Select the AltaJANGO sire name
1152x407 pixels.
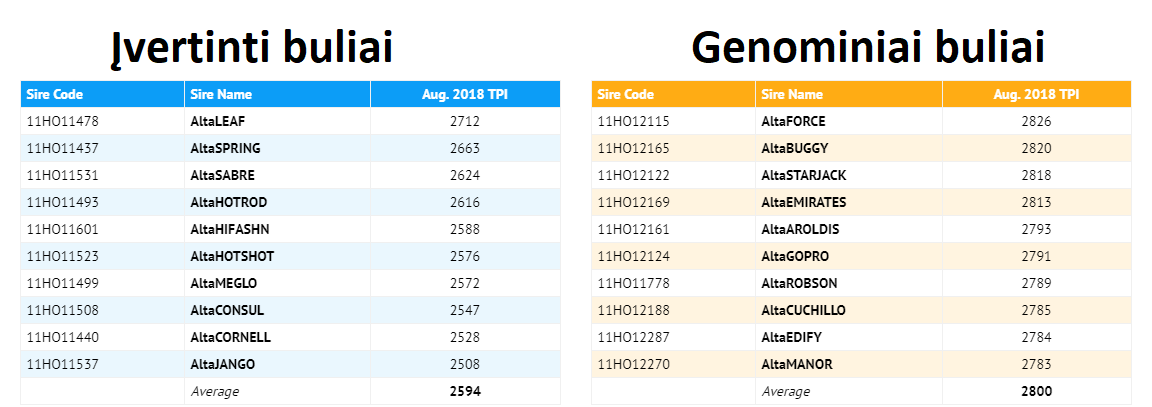pos(224,364)
